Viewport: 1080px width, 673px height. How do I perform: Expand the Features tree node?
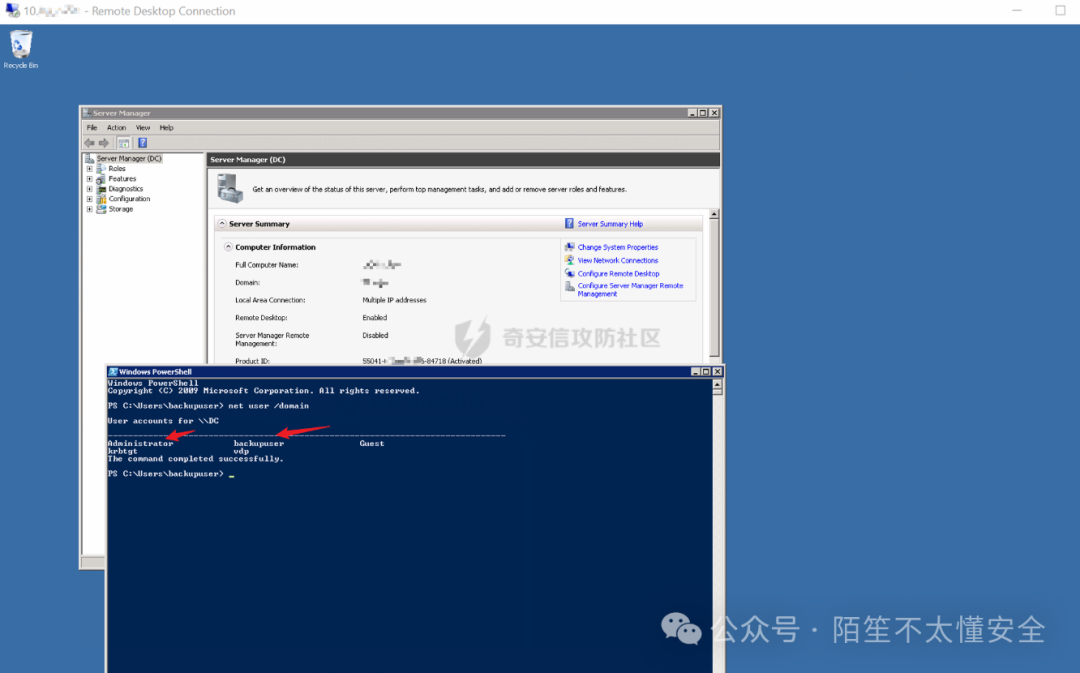90,178
